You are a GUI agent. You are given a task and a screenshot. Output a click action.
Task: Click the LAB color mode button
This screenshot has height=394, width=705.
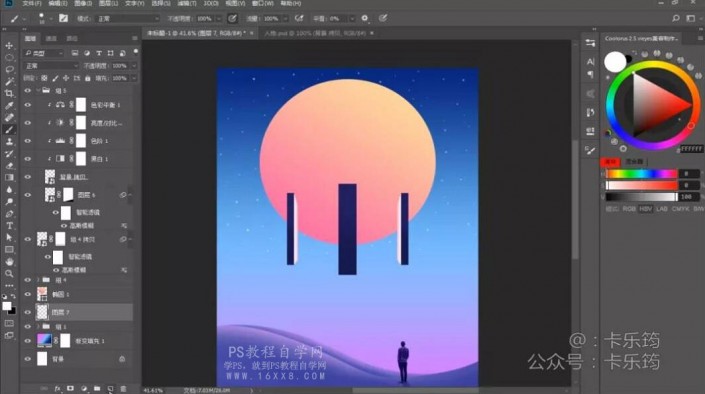pyautogui.click(x=662, y=209)
